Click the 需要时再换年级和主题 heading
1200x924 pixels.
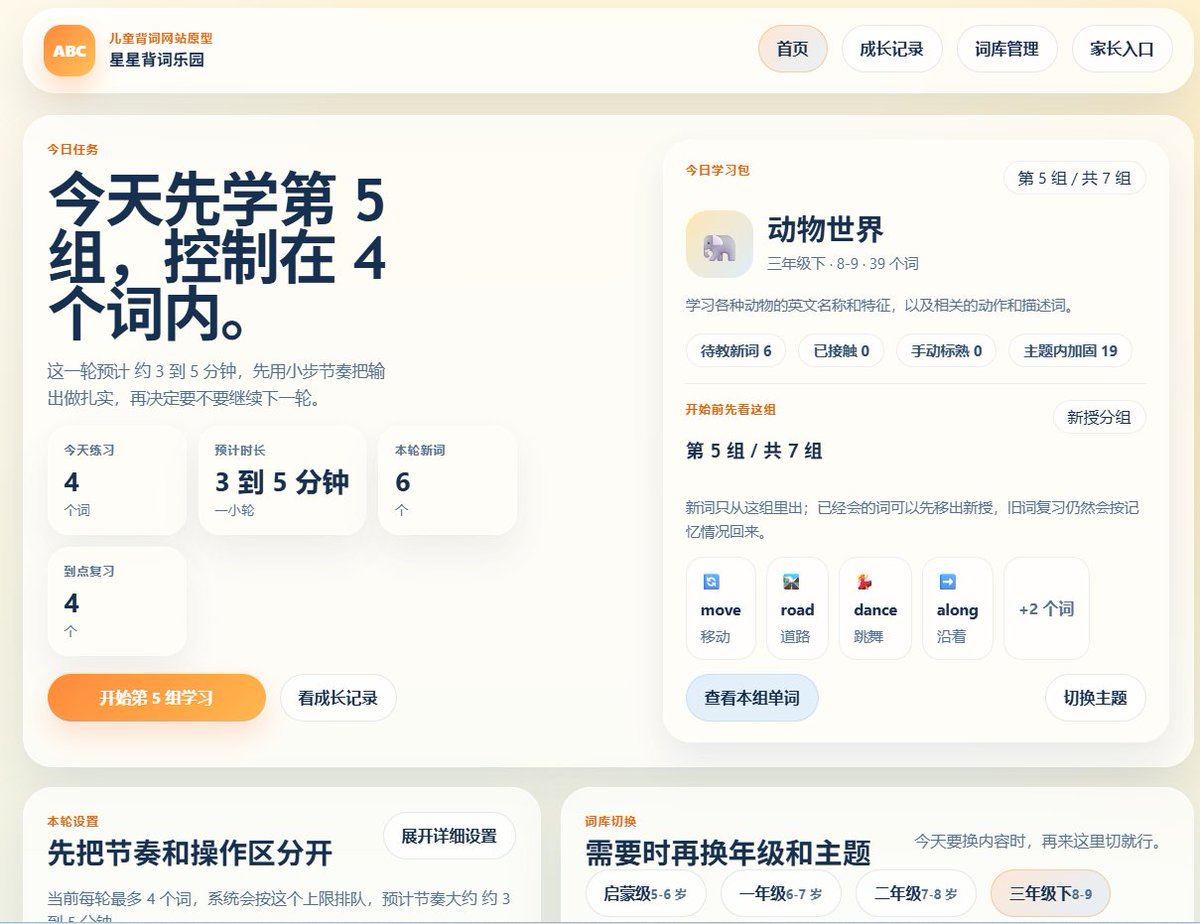point(728,853)
